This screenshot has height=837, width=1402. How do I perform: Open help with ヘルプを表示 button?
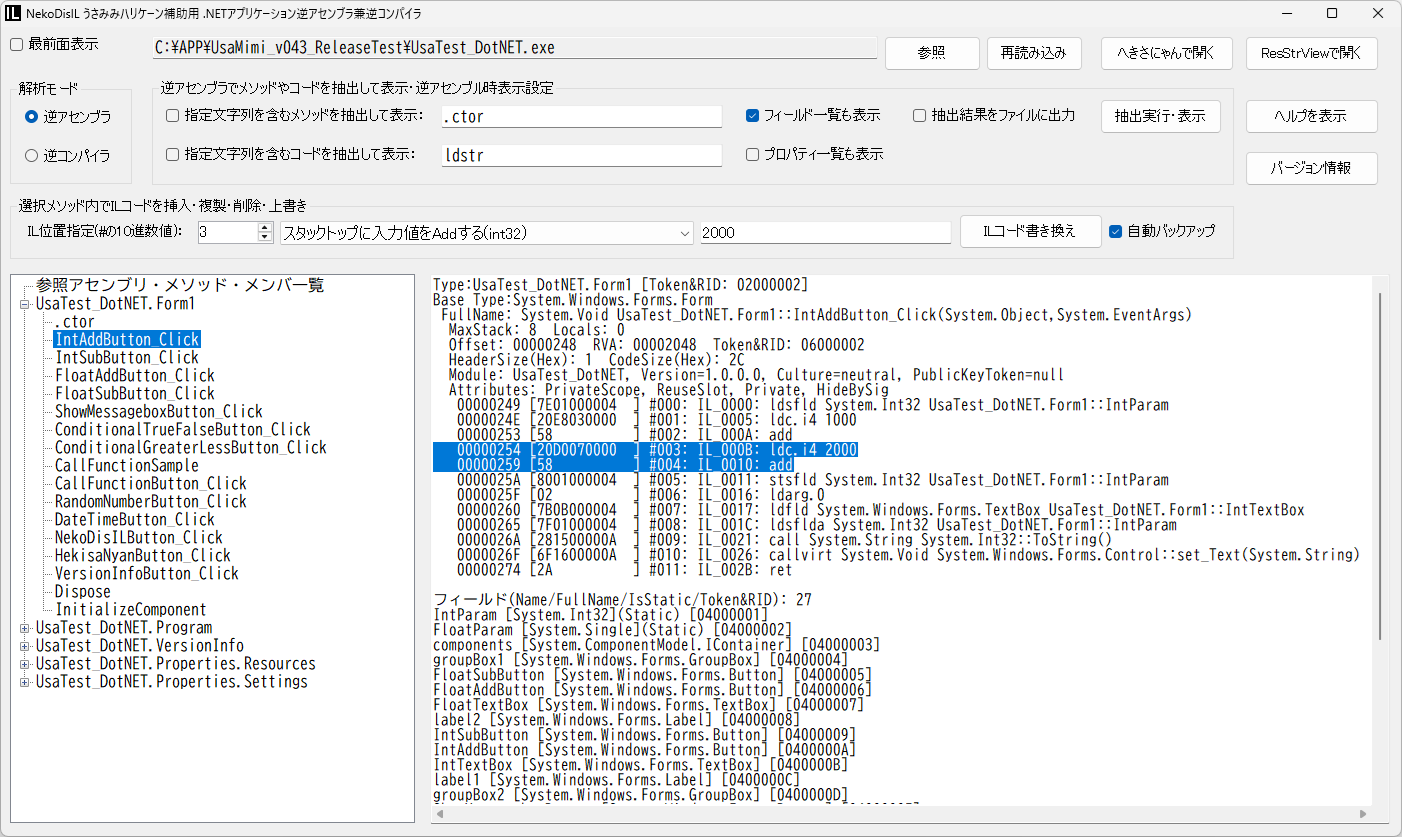(x=1311, y=116)
